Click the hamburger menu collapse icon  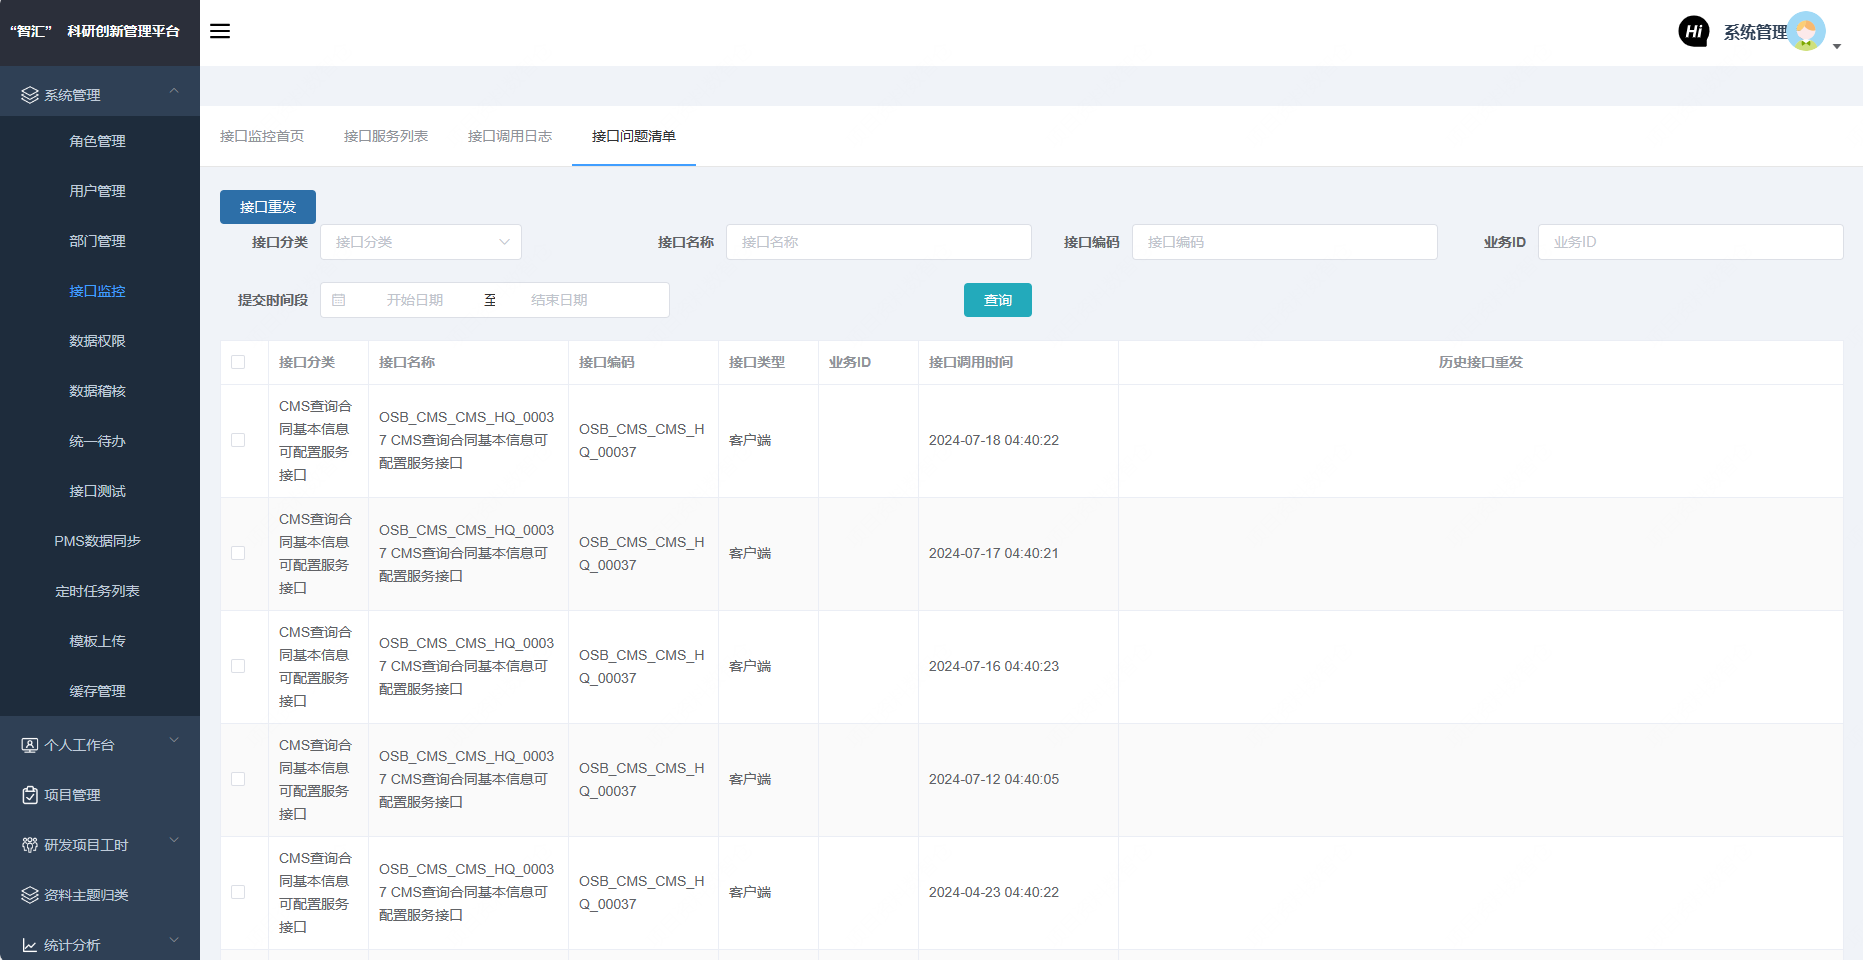point(220,31)
